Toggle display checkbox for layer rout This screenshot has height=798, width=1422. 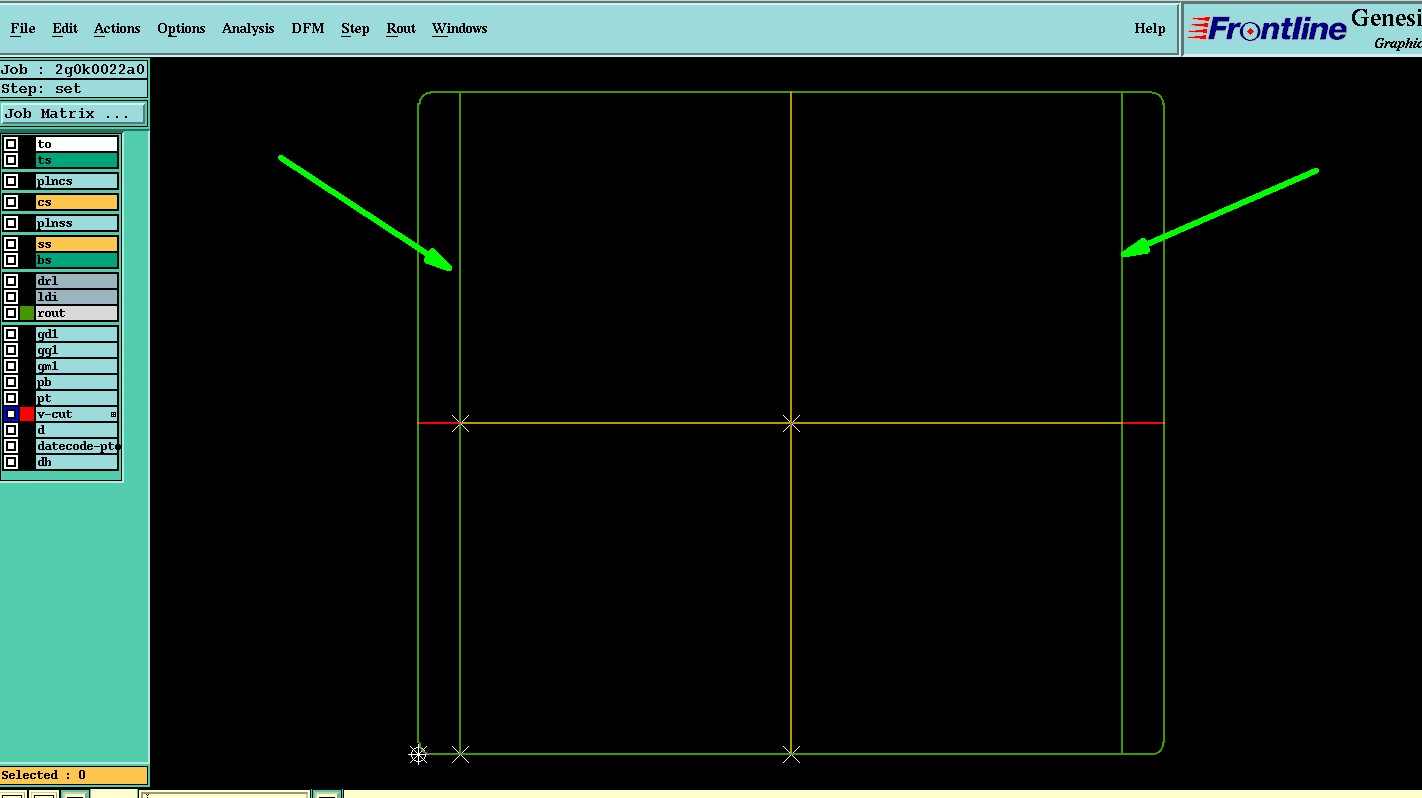[11, 313]
